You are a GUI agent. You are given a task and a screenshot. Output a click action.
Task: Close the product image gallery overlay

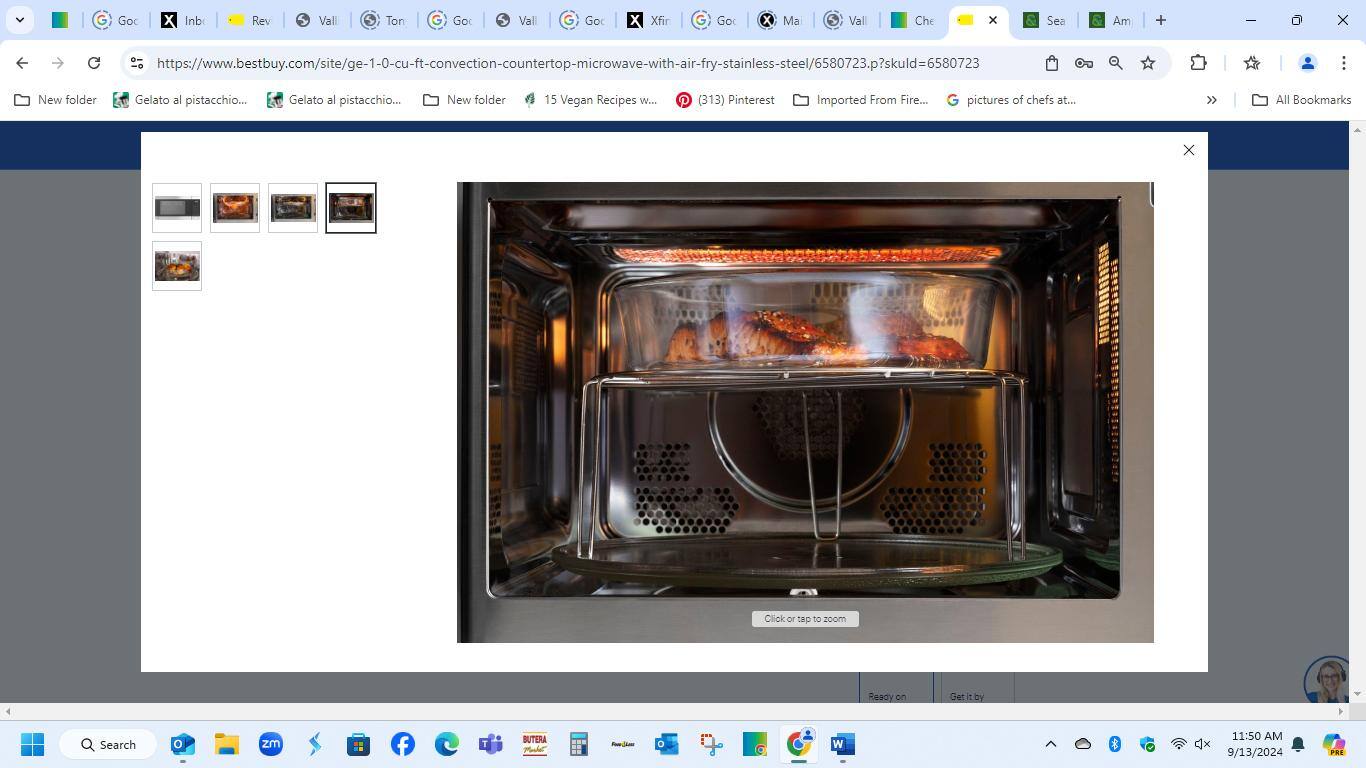click(x=1188, y=150)
